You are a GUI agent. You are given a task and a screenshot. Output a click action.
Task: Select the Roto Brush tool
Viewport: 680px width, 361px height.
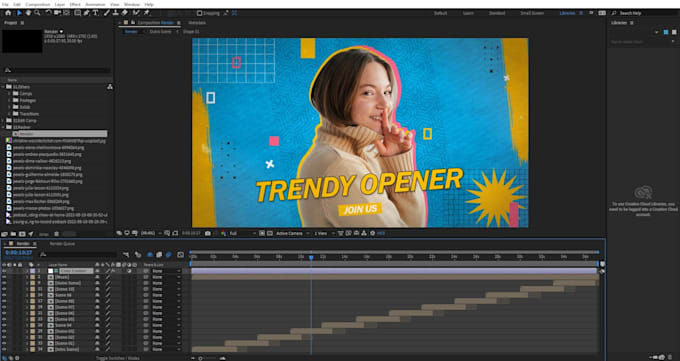(x=136, y=13)
